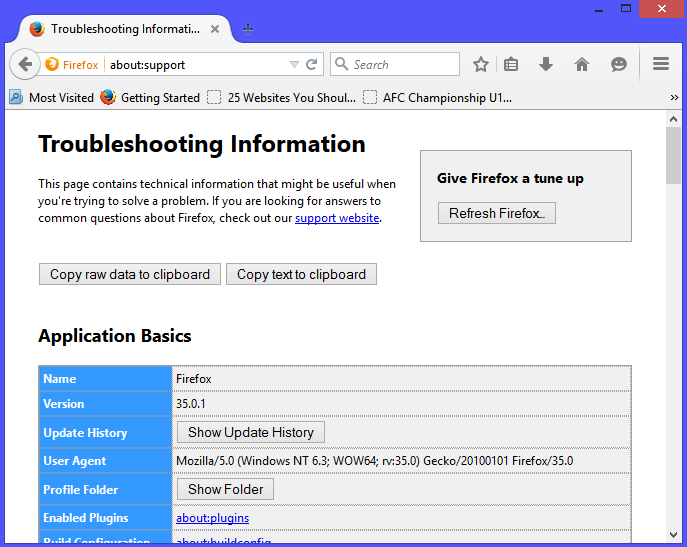Click the Back navigation arrow
687x547 pixels.
point(24,65)
